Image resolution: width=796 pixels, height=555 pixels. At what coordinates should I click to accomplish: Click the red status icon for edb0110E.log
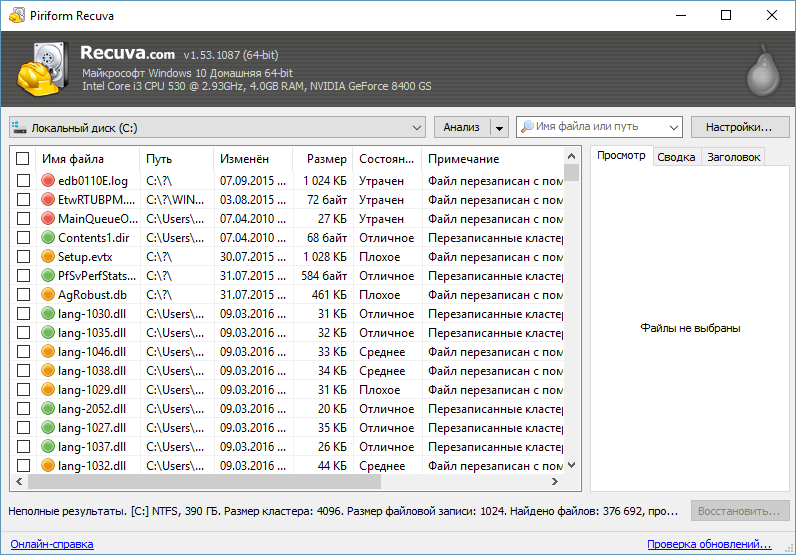tap(48, 180)
